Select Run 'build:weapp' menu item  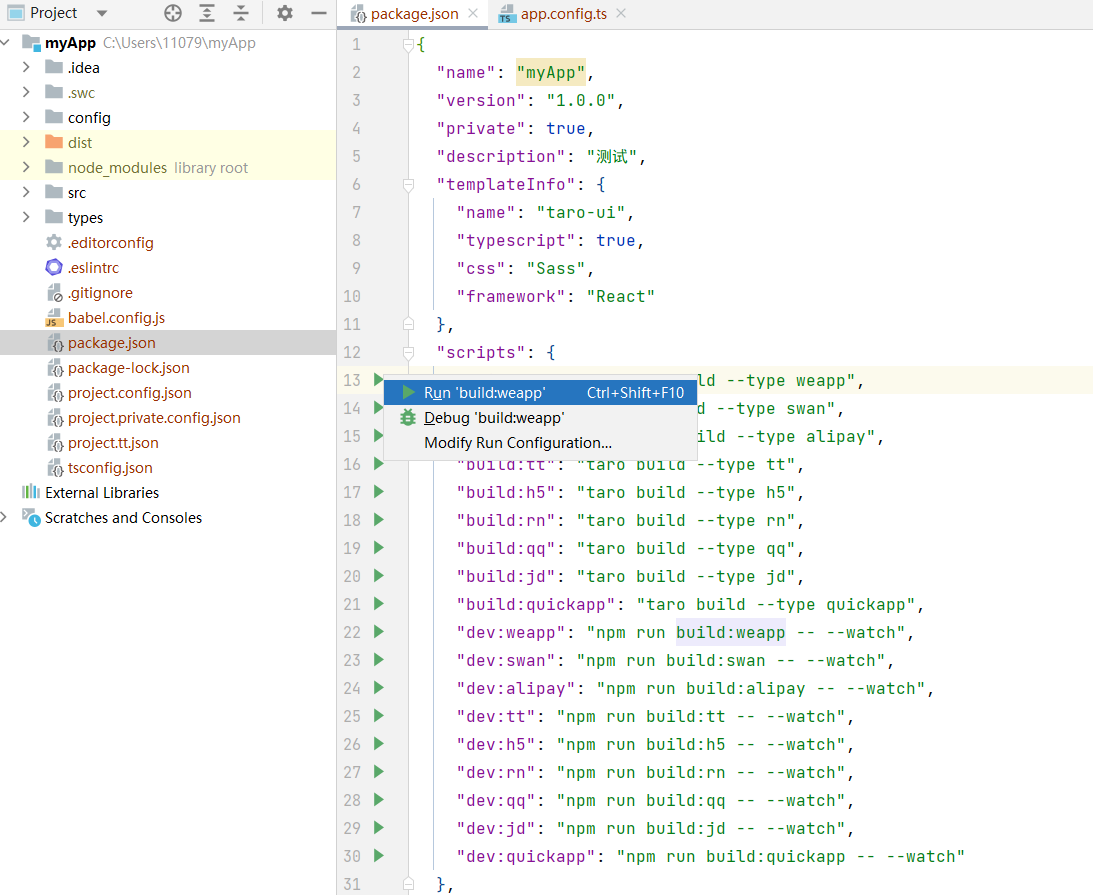484,393
